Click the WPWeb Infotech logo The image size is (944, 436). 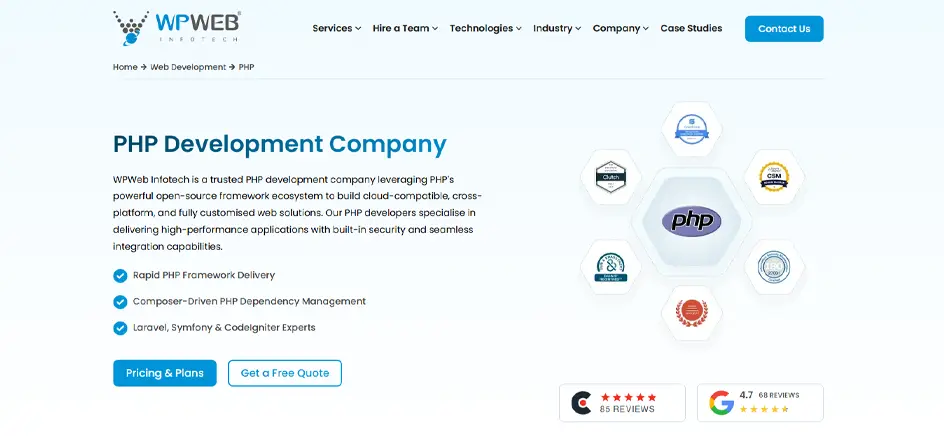(177, 28)
